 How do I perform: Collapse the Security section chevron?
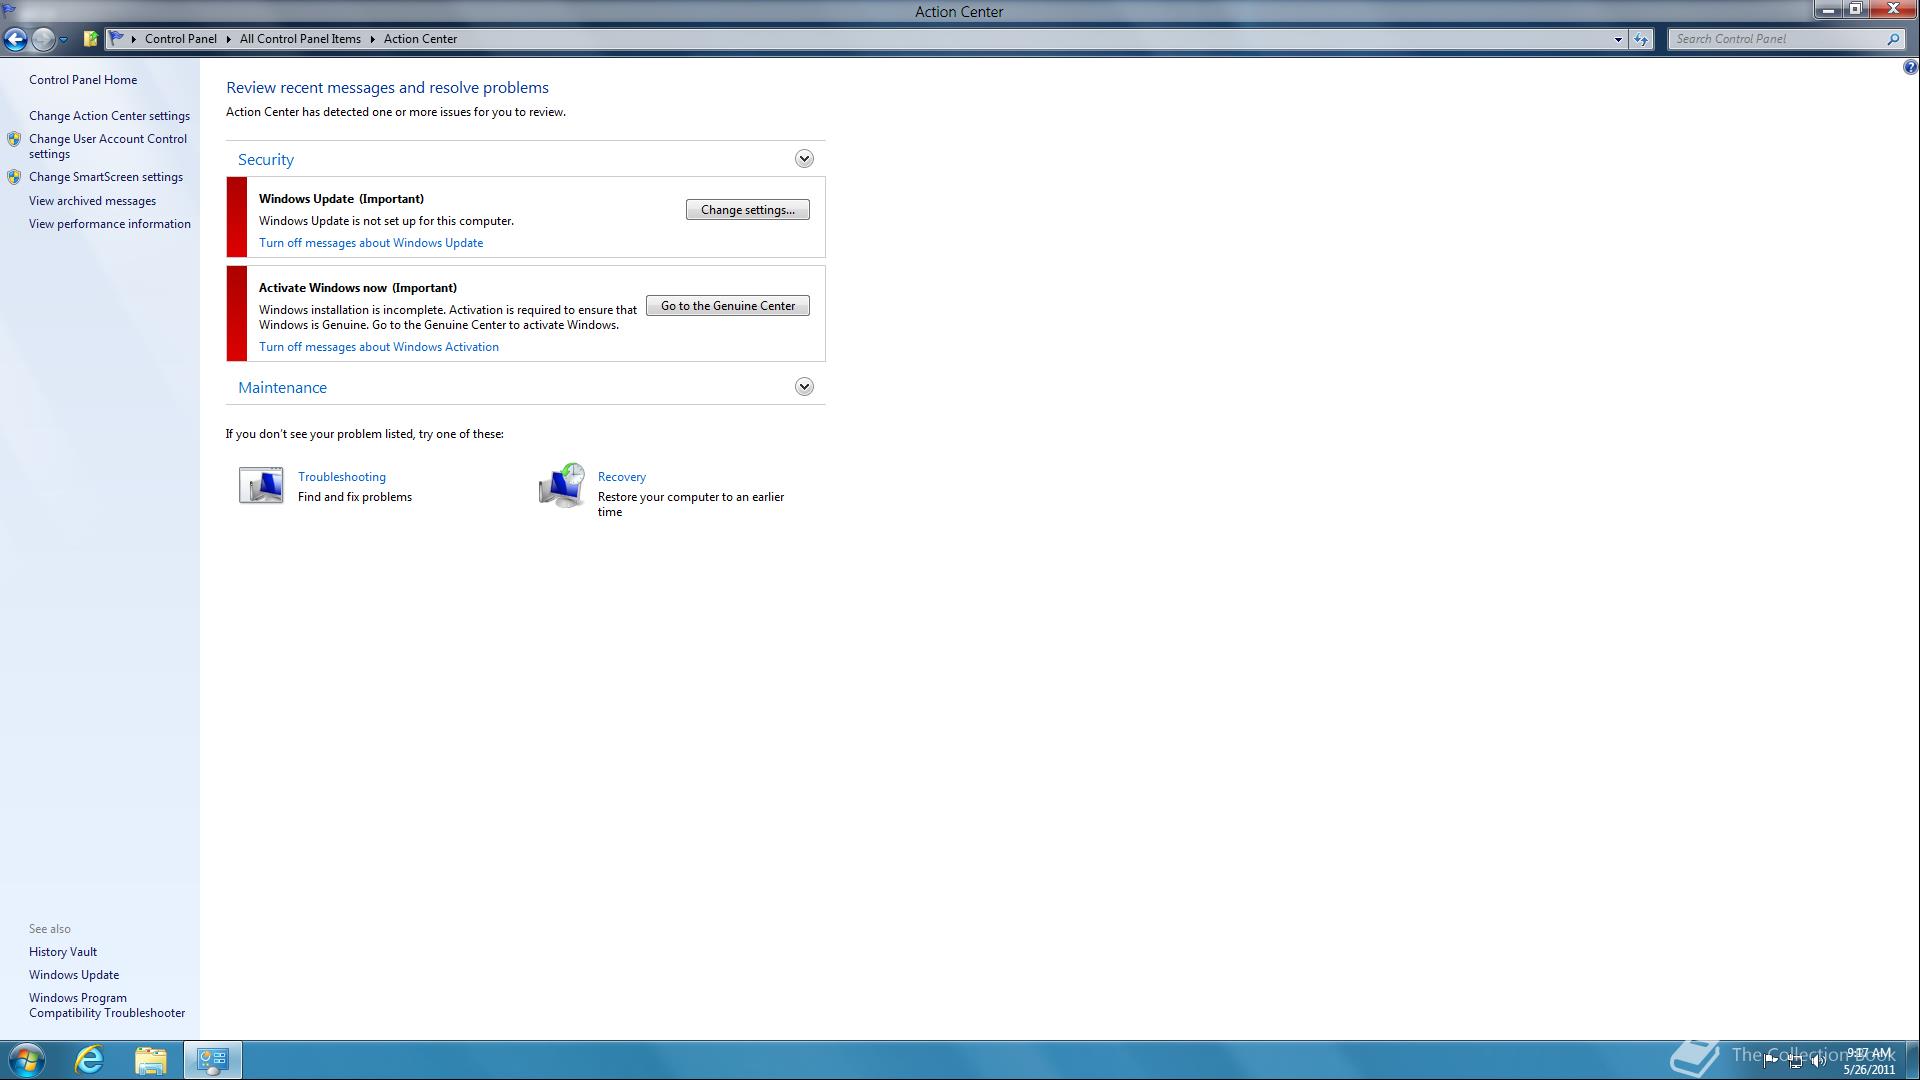pyautogui.click(x=803, y=158)
